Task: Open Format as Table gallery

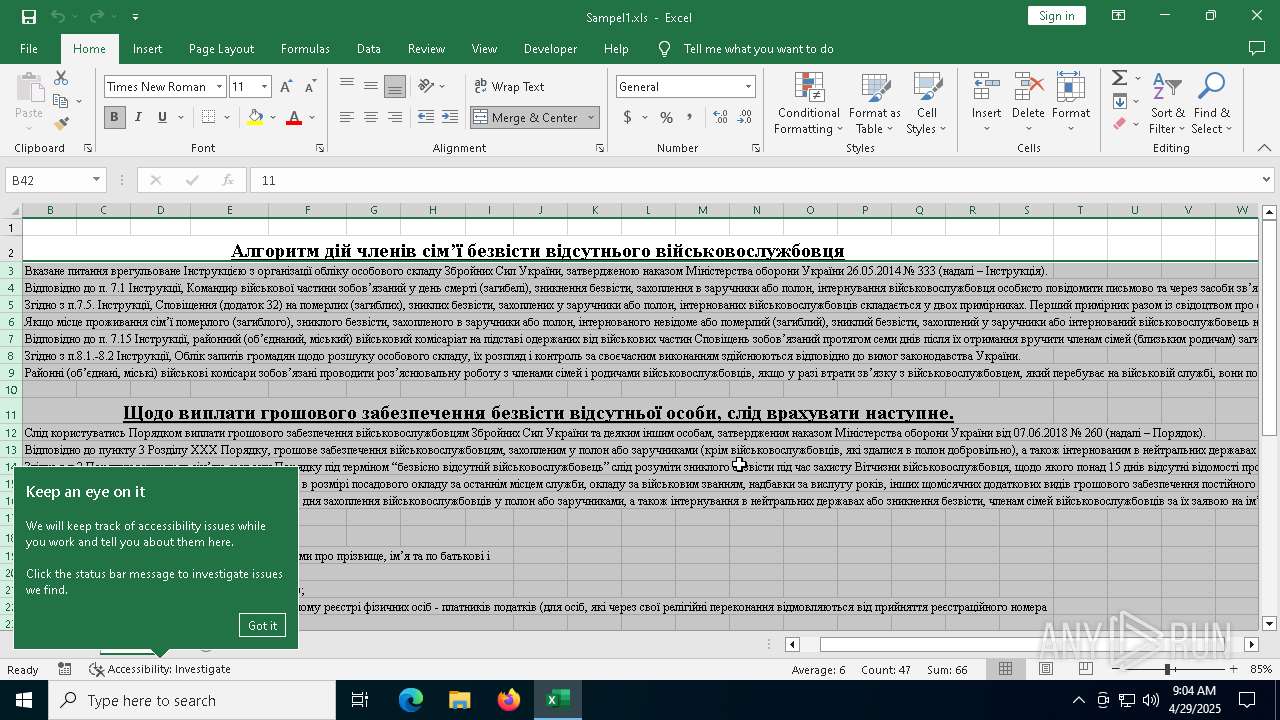Action: pos(874,103)
